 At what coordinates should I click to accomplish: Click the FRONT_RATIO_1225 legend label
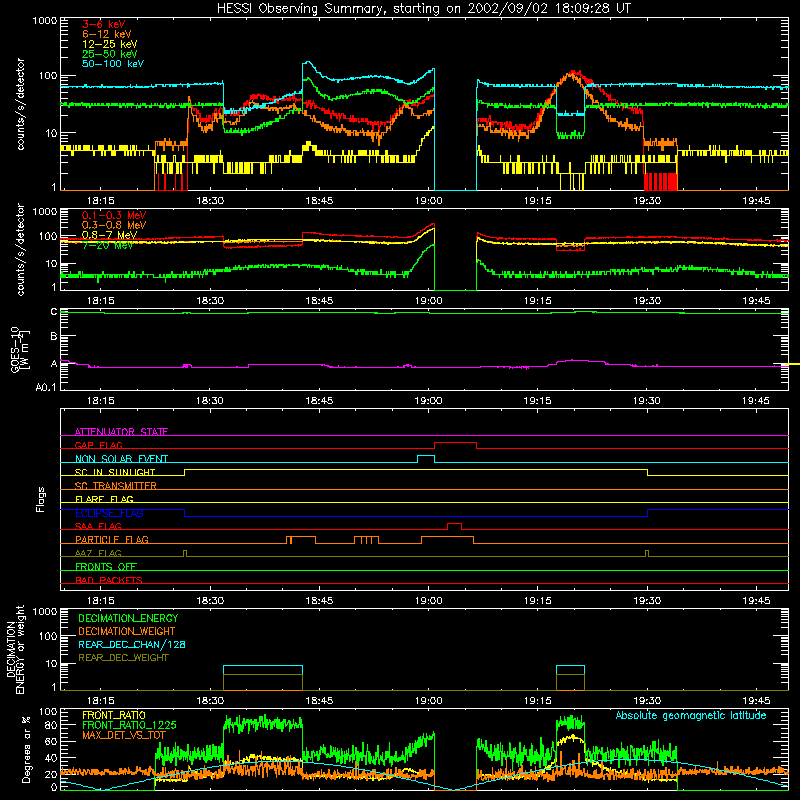[129, 725]
